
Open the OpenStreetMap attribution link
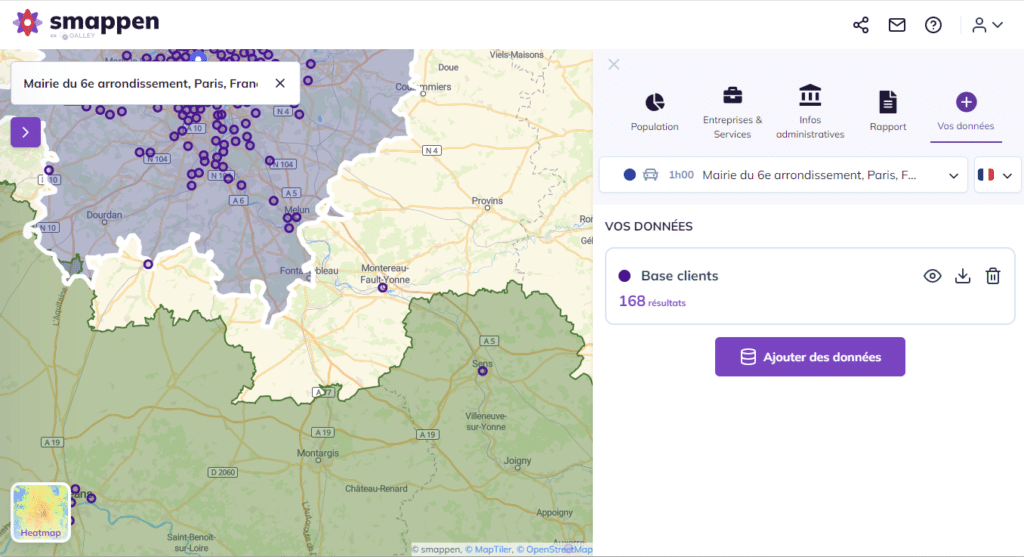[554, 550]
